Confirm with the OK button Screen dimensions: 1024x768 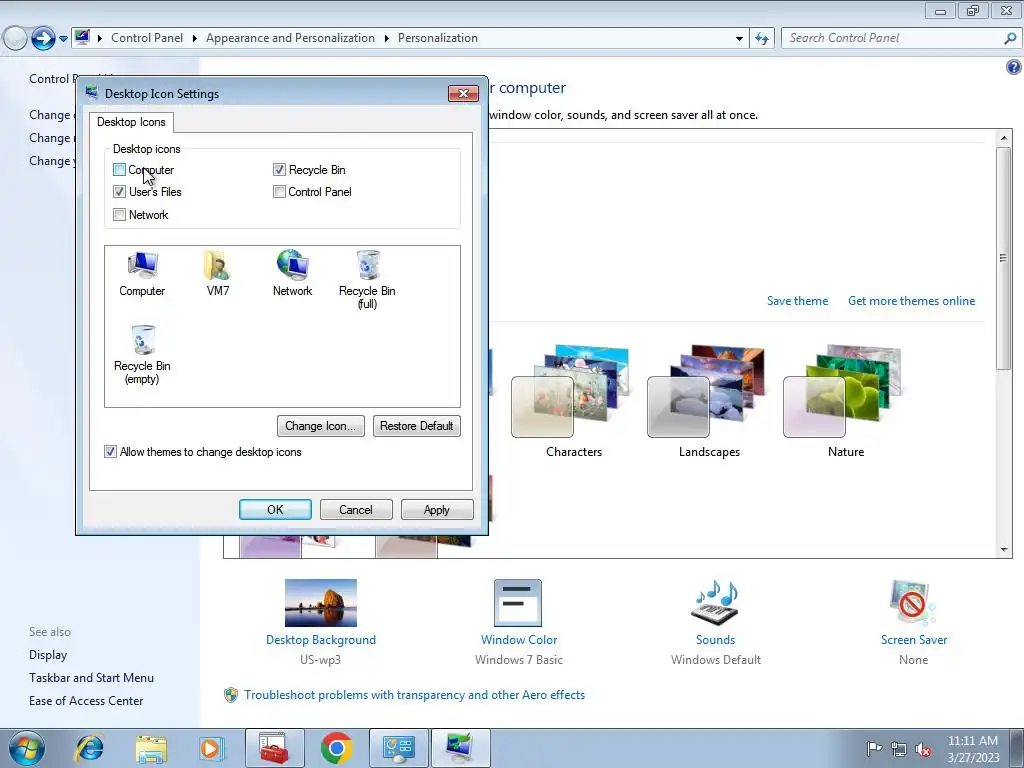tap(275, 509)
